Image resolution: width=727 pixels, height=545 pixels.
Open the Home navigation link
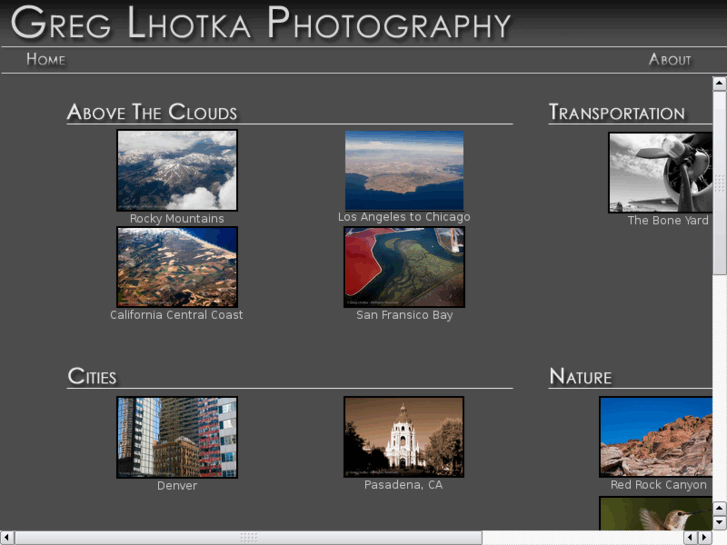pos(45,59)
